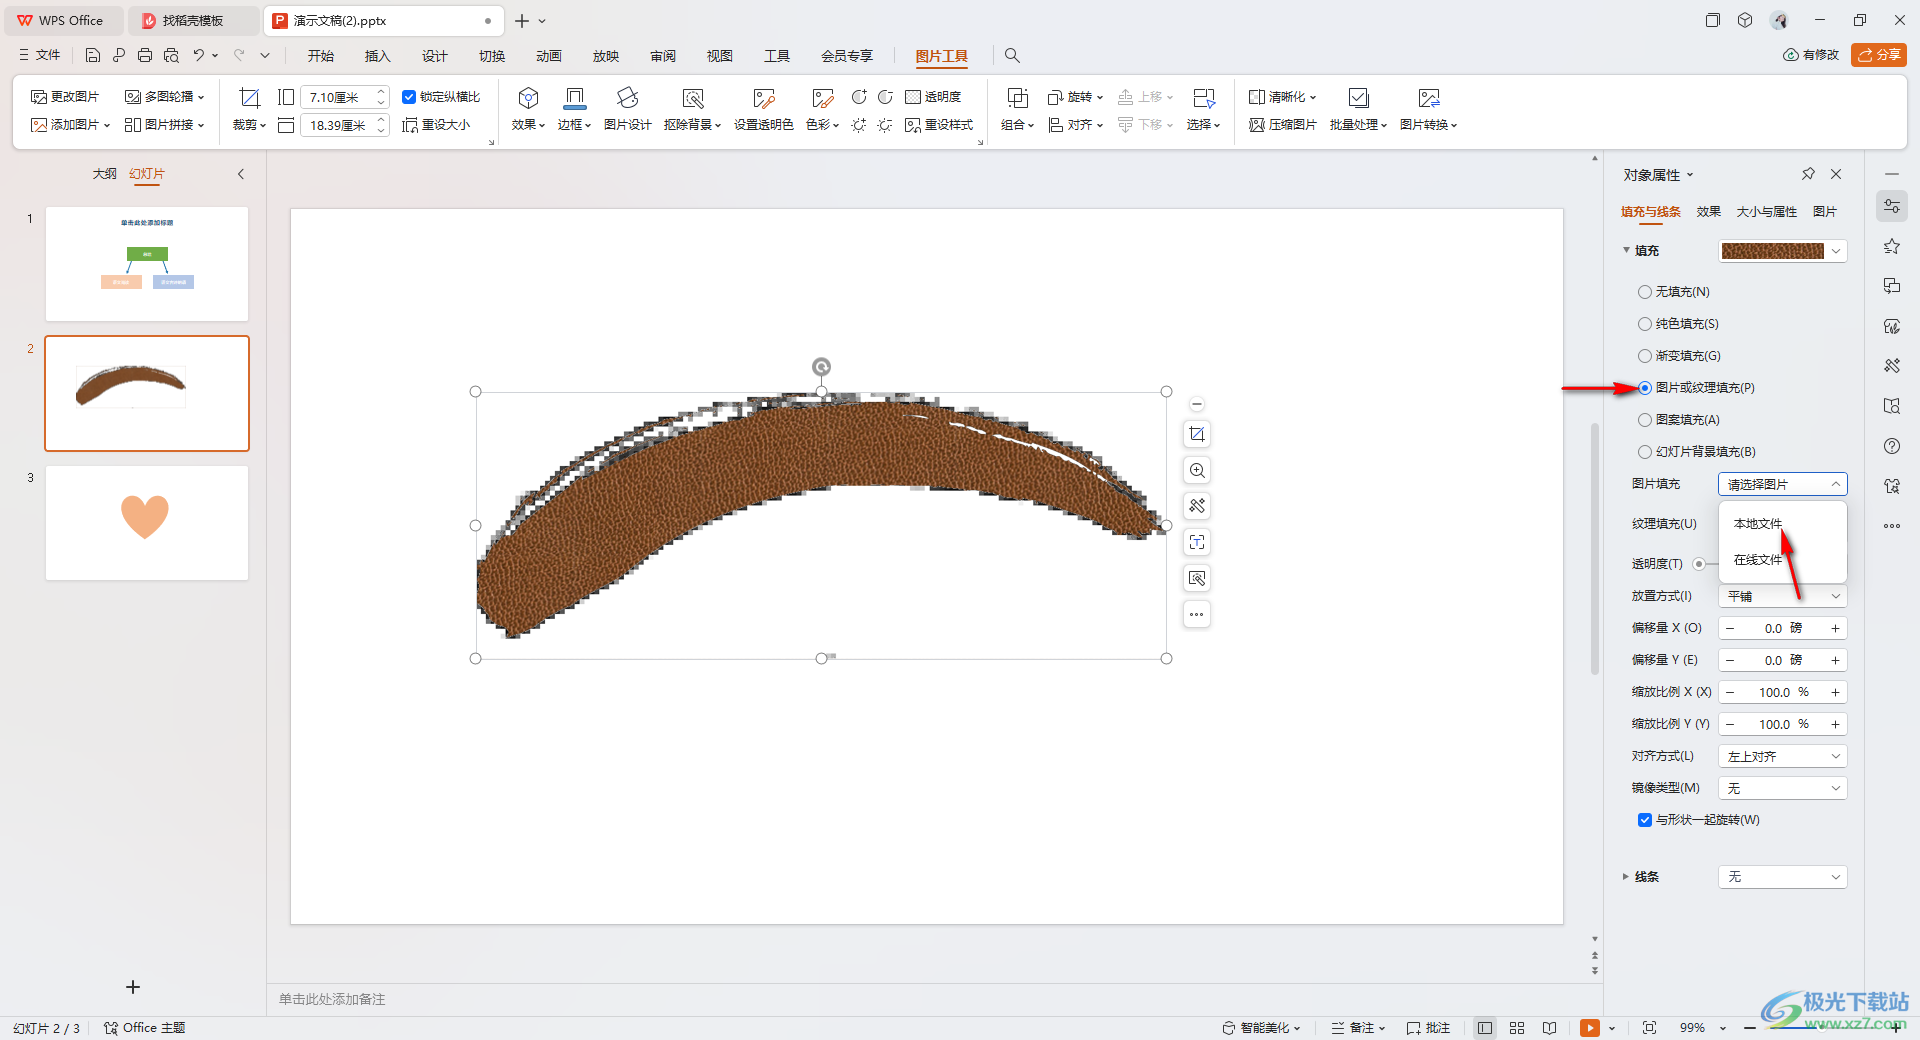Open the 选择 selection pane icon
Image resolution: width=1920 pixels, height=1040 pixels.
coord(1204,97)
